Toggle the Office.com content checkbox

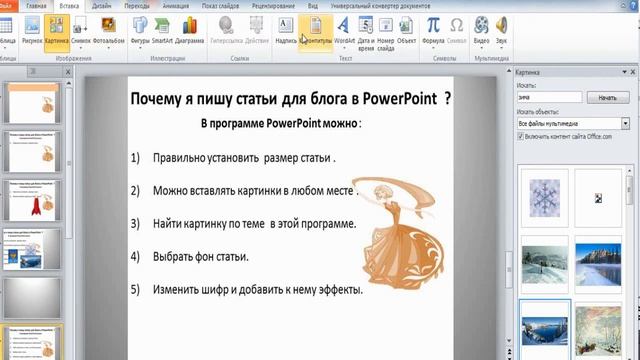click(520, 136)
